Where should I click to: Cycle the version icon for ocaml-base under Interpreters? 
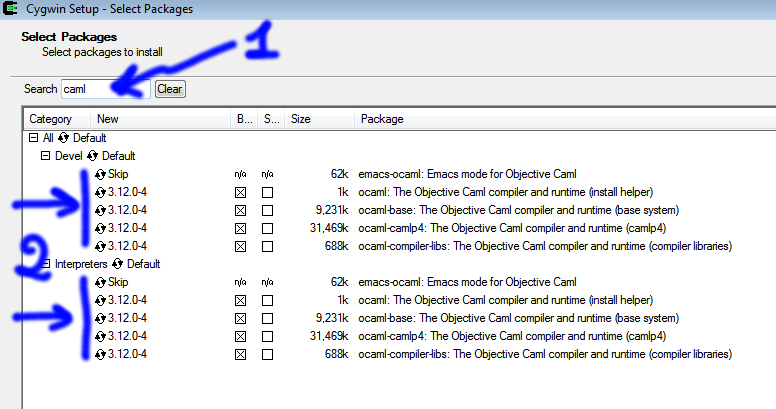coord(100,318)
